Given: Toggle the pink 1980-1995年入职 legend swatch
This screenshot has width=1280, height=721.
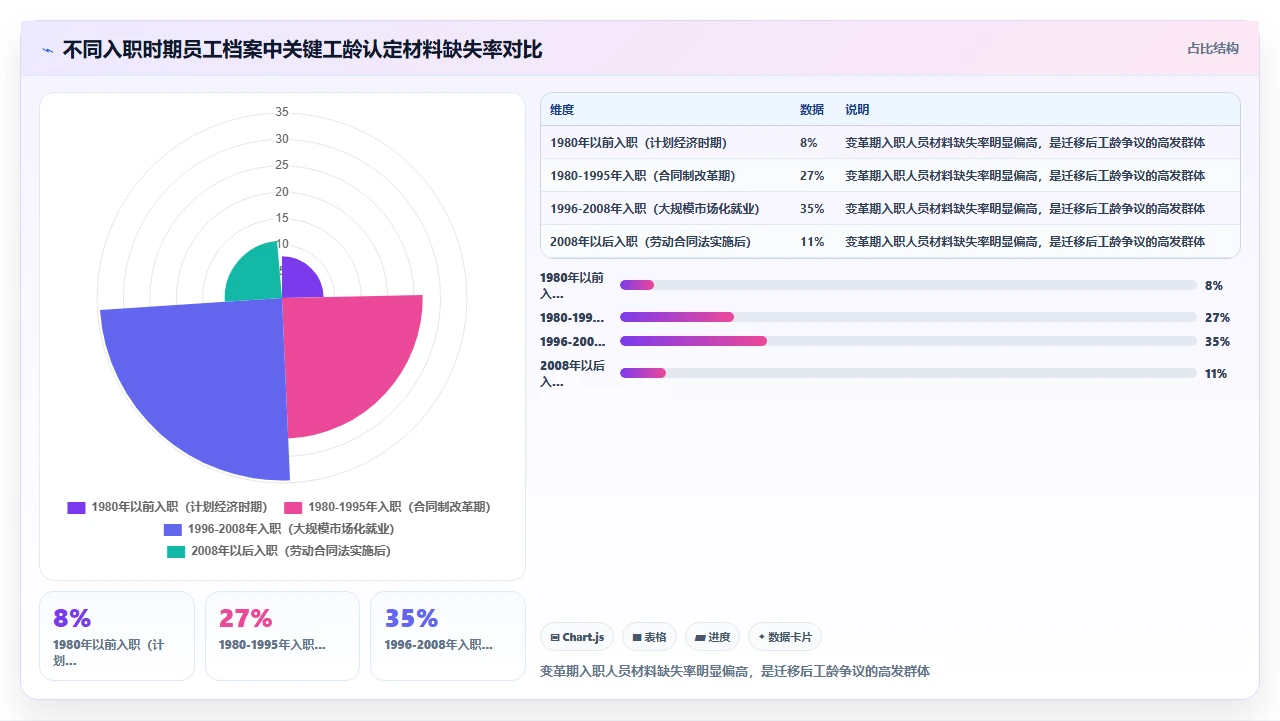Looking at the screenshot, I should tap(293, 507).
